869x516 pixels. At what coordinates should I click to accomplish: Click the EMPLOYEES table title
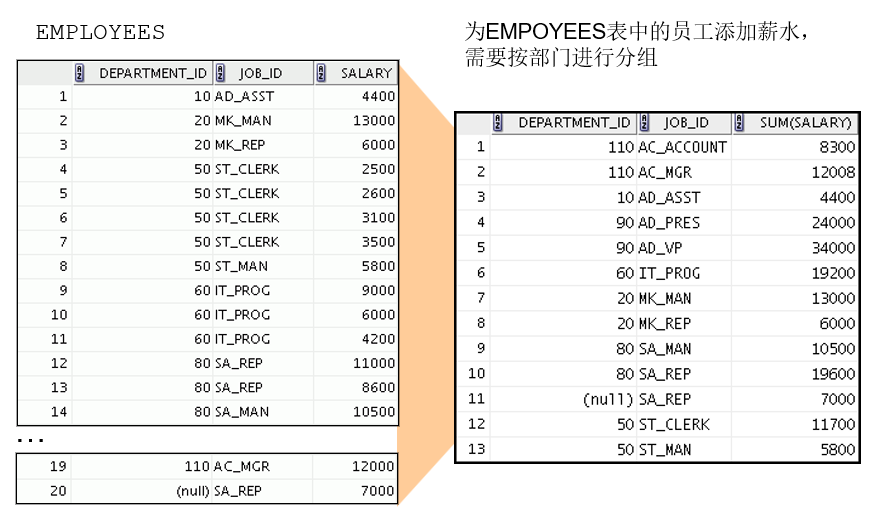(x=100, y=32)
